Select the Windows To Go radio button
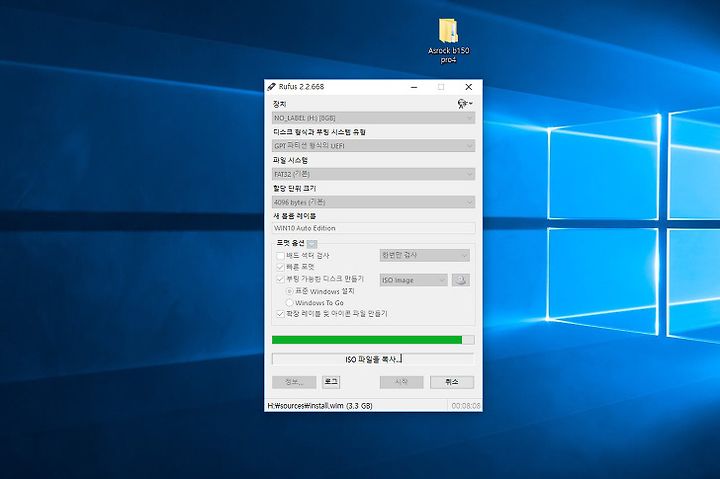Viewport: 720px width, 479px height. pos(289,303)
